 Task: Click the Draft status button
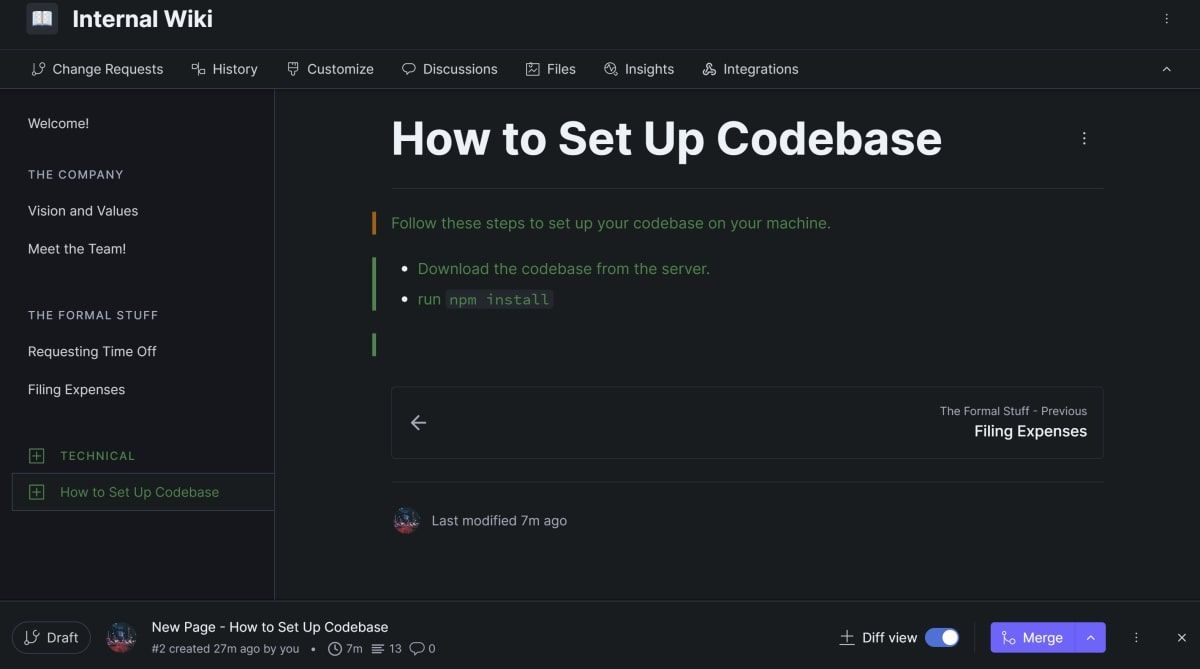coord(51,638)
